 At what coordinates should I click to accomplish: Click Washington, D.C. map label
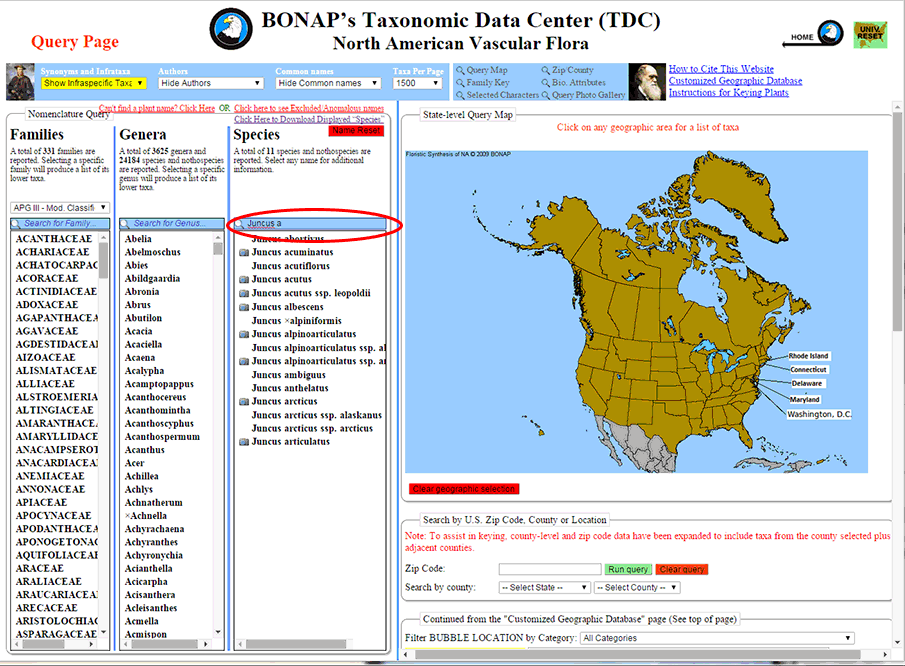[x=819, y=414]
